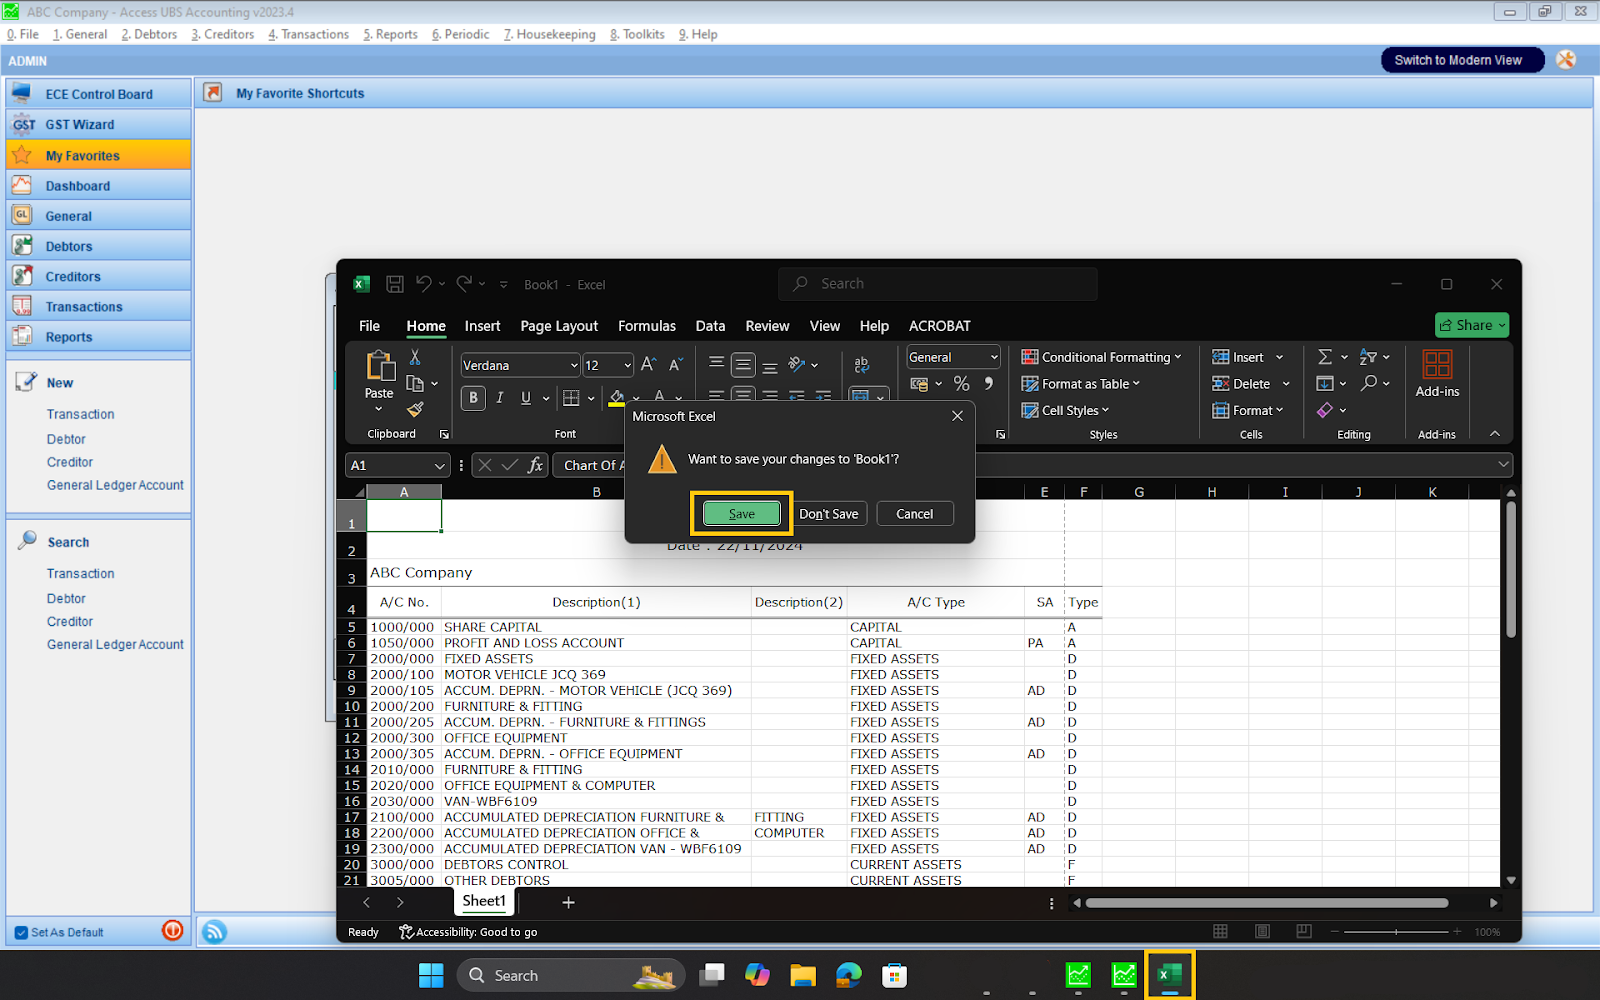1600x1000 pixels.
Task: Open the File tab in Excel
Action: (369, 326)
